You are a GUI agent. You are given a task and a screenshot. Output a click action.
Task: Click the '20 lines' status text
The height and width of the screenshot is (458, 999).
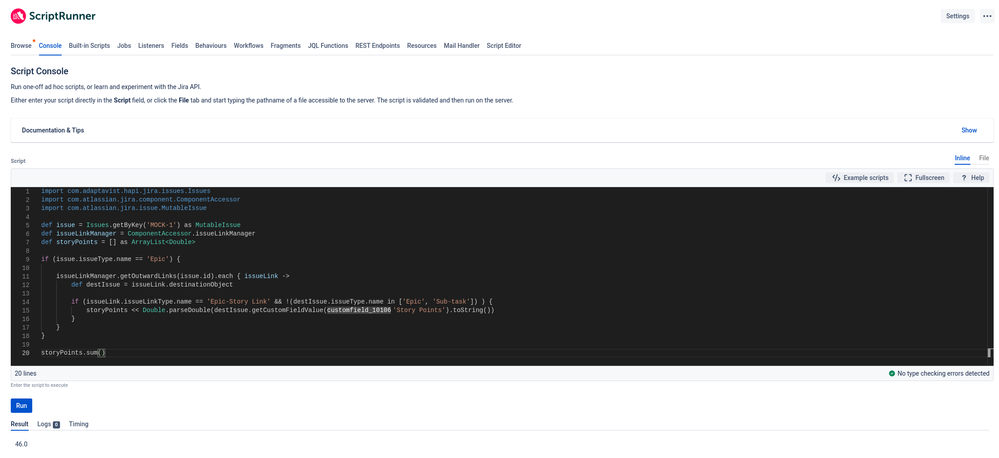click(x=25, y=374)
